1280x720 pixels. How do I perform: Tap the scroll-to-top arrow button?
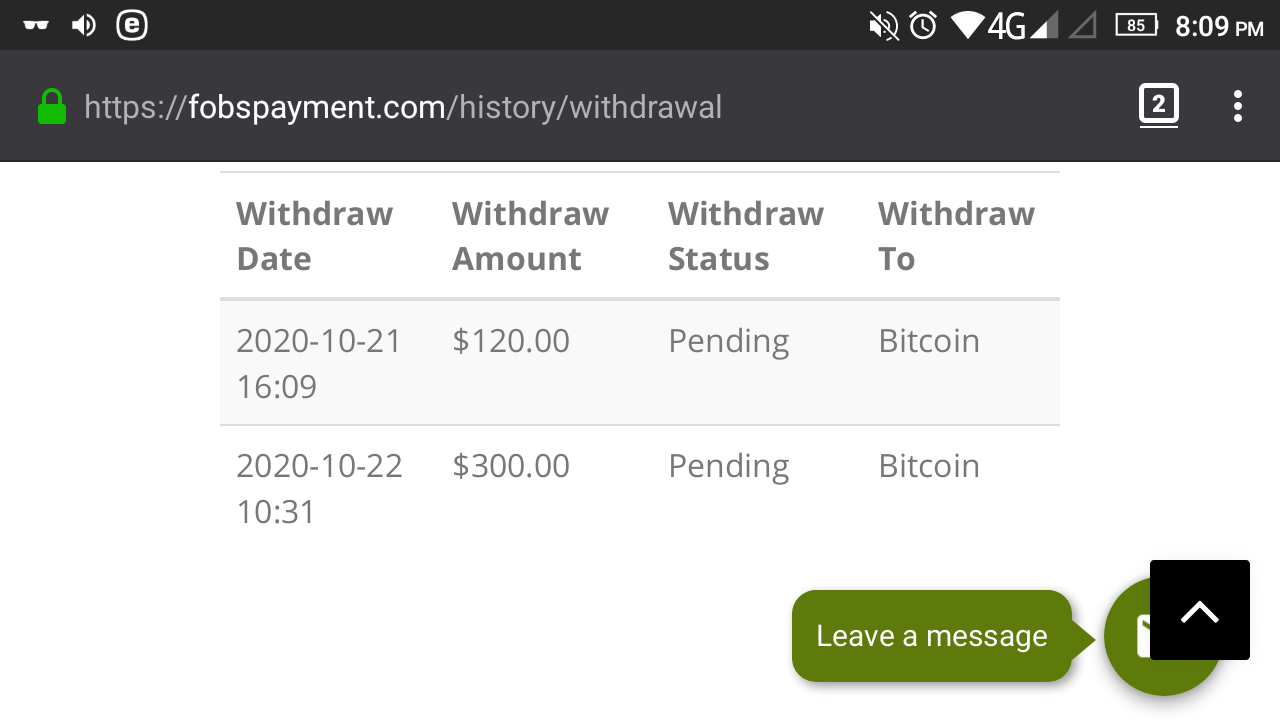[1199, 610]
